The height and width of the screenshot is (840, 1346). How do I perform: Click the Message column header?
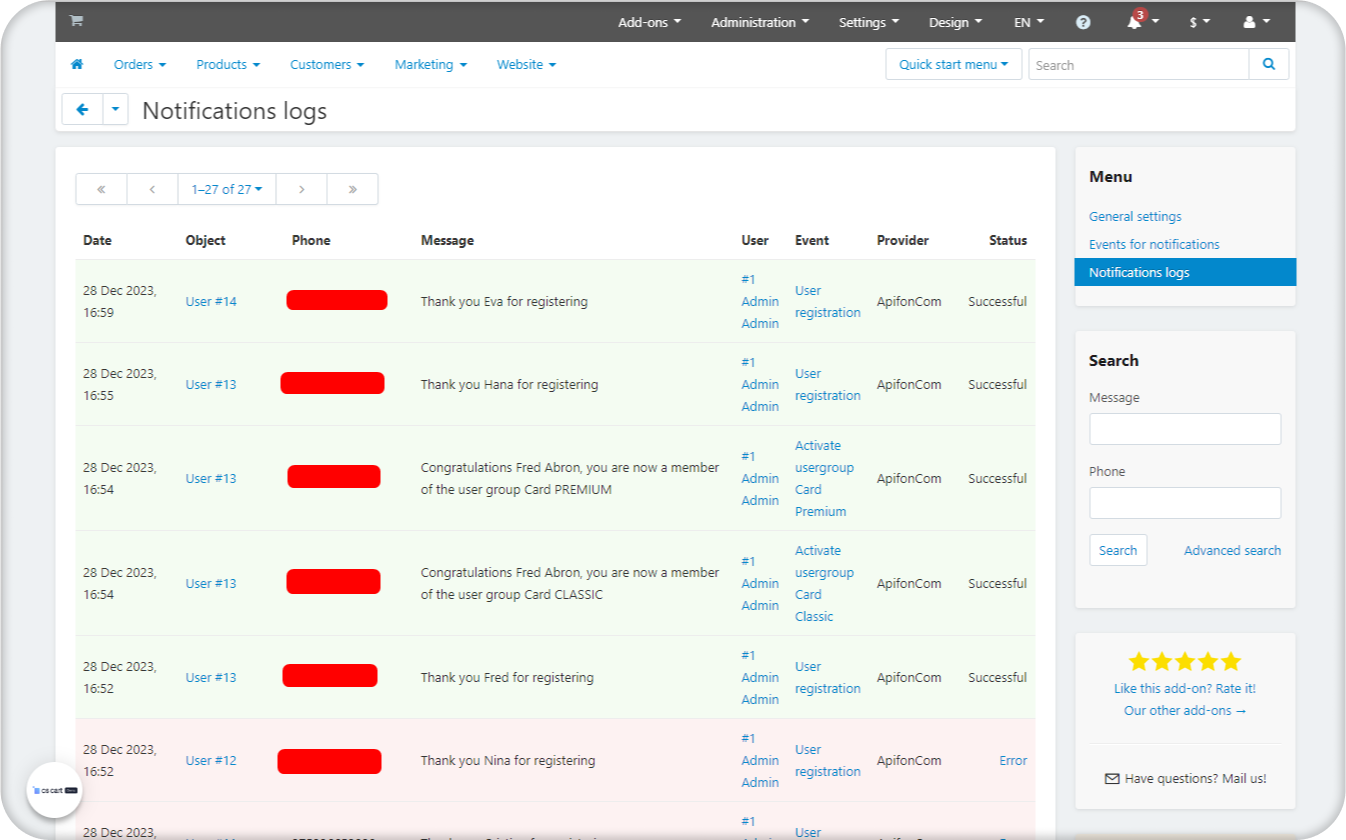tap(447, 240)
